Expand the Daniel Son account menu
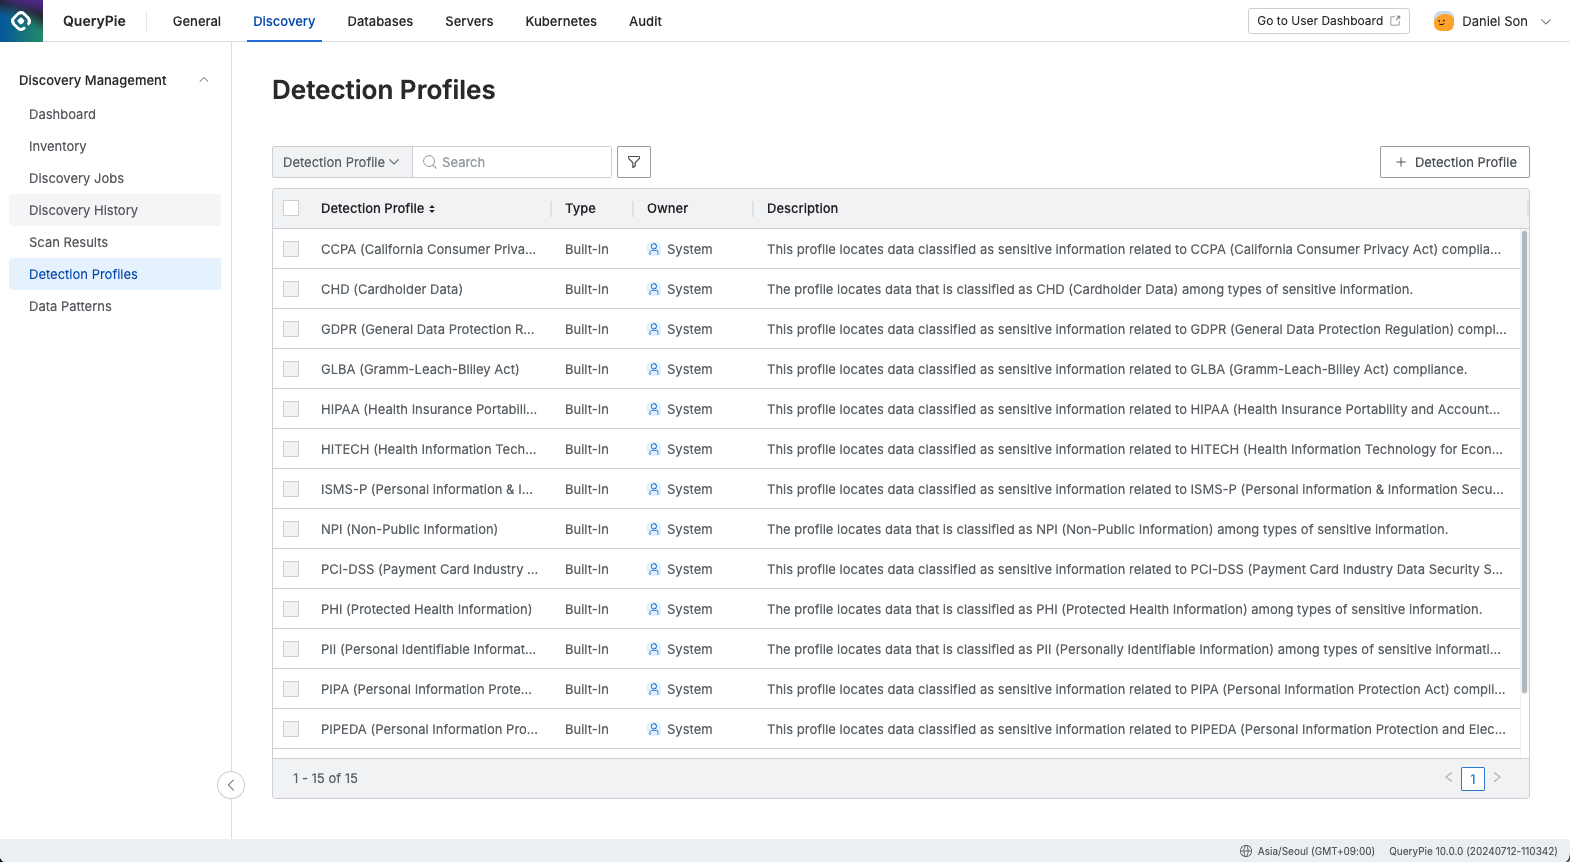This screenshot has width=1570, height=862. tap(1545, 21)
